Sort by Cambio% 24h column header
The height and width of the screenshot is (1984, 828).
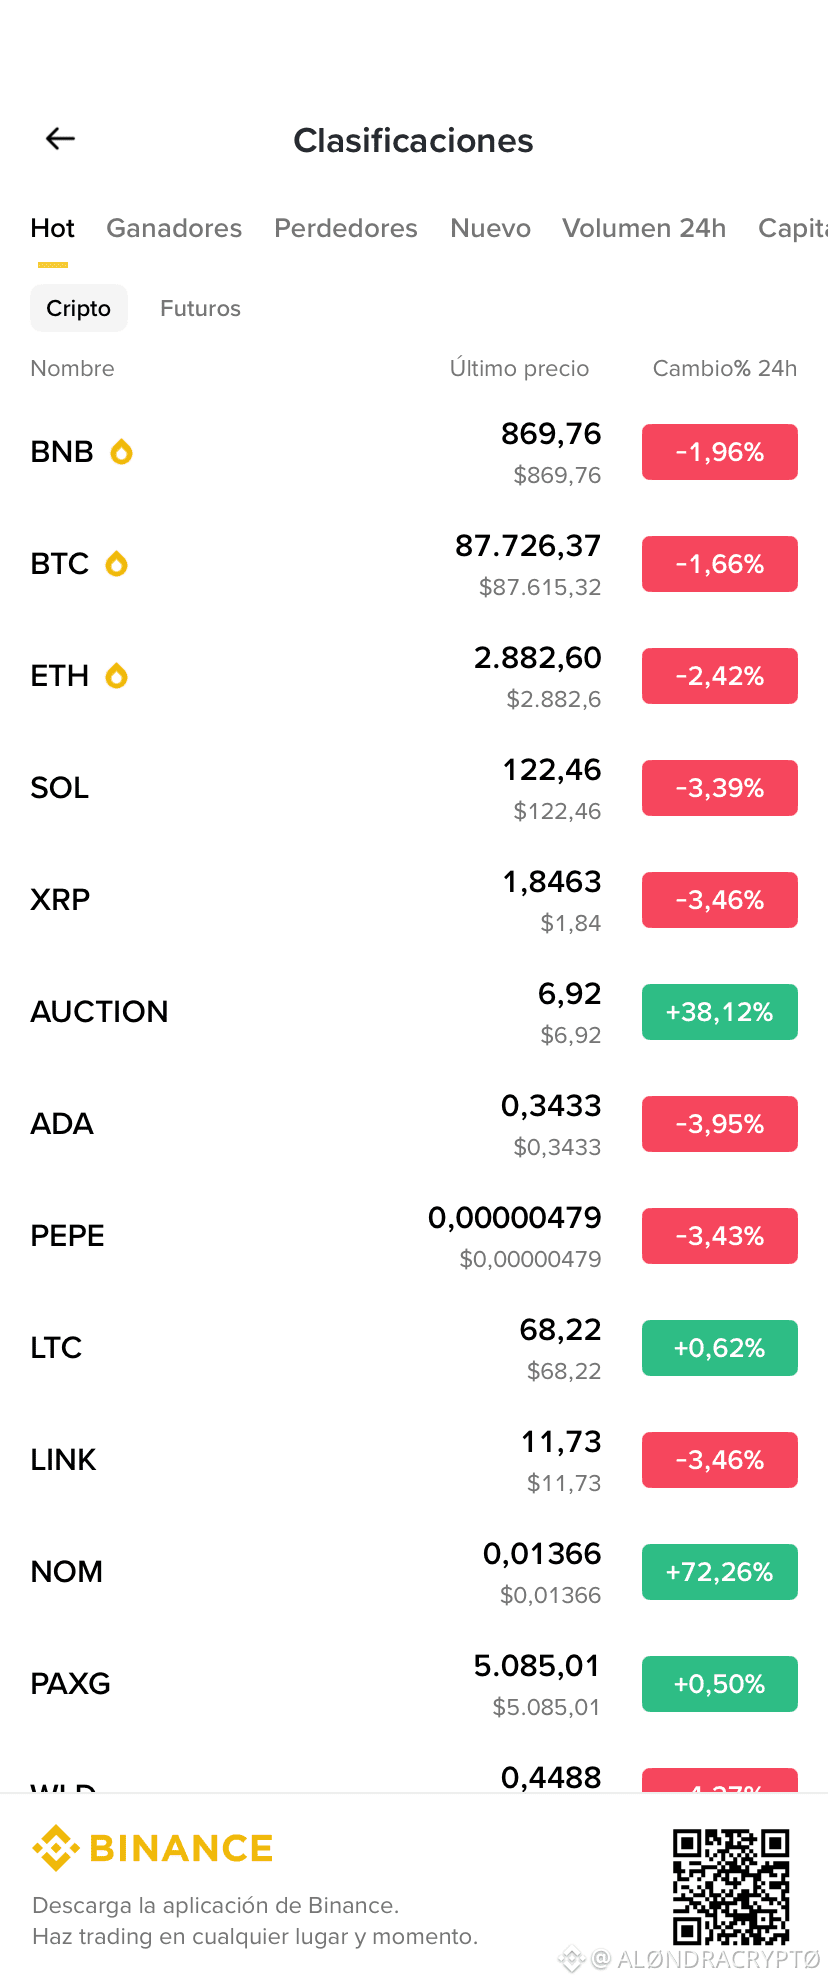click(725, 368)
